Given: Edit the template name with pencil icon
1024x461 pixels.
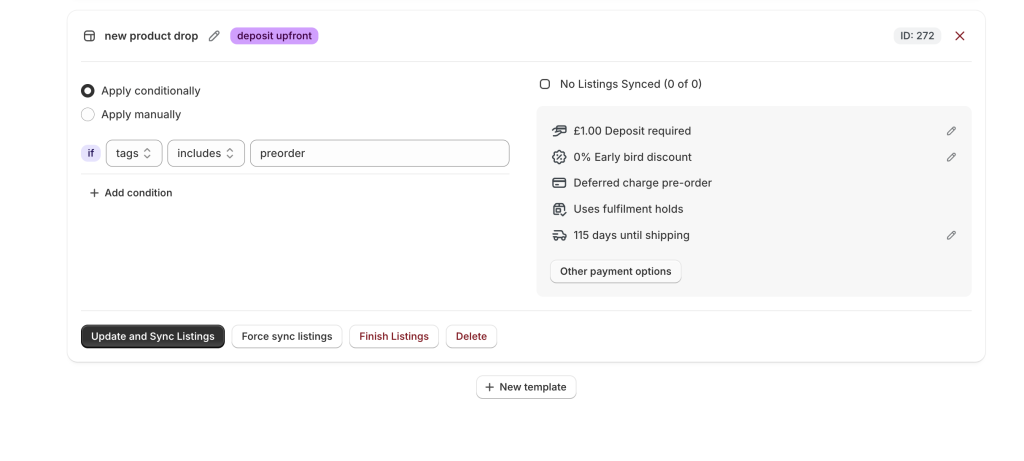Looking at the screenshot, I should (214, 36).
